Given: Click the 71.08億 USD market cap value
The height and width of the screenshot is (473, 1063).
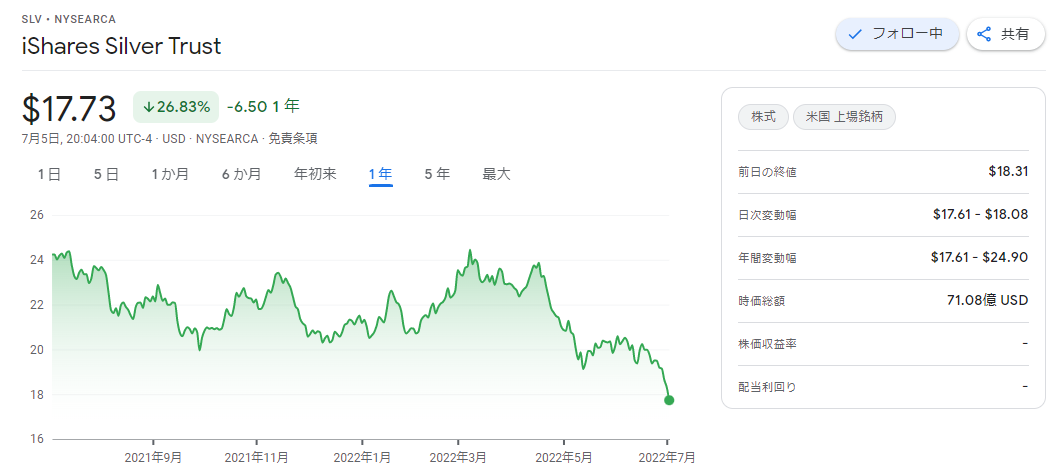Looking at the screenshot, I should tap(988, 300).
